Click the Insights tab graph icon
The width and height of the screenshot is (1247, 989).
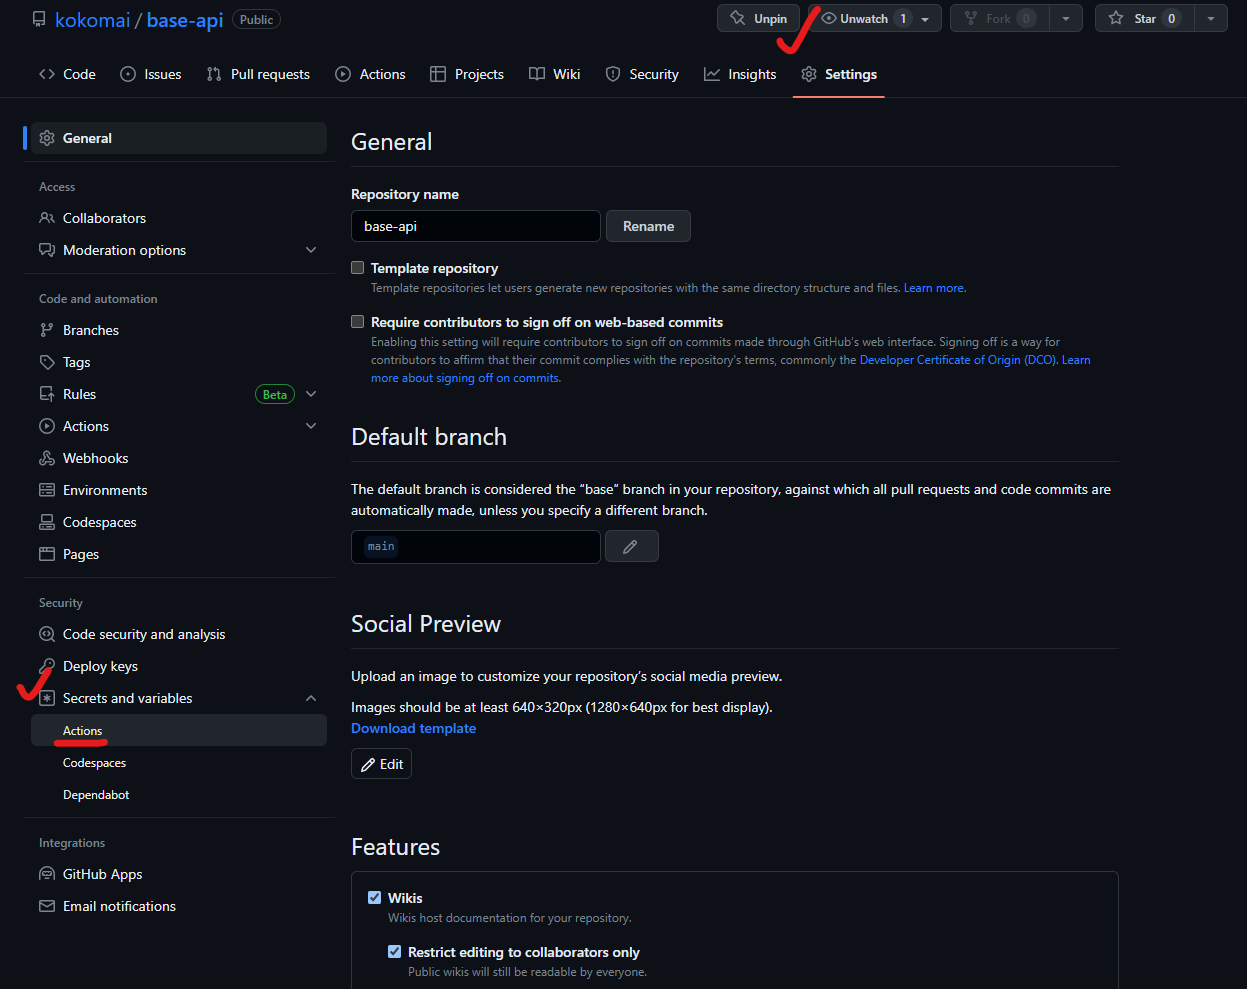click(712, 74)
